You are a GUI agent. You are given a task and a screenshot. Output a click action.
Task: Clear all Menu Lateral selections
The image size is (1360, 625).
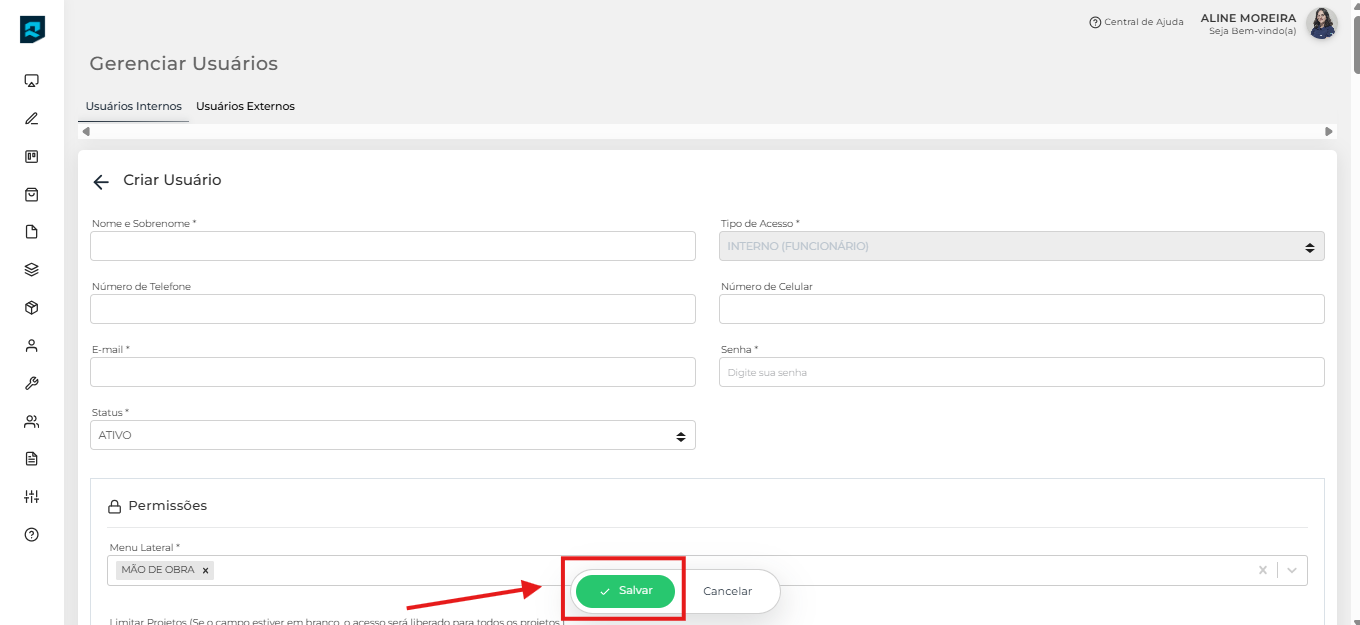click(1262, 570)
